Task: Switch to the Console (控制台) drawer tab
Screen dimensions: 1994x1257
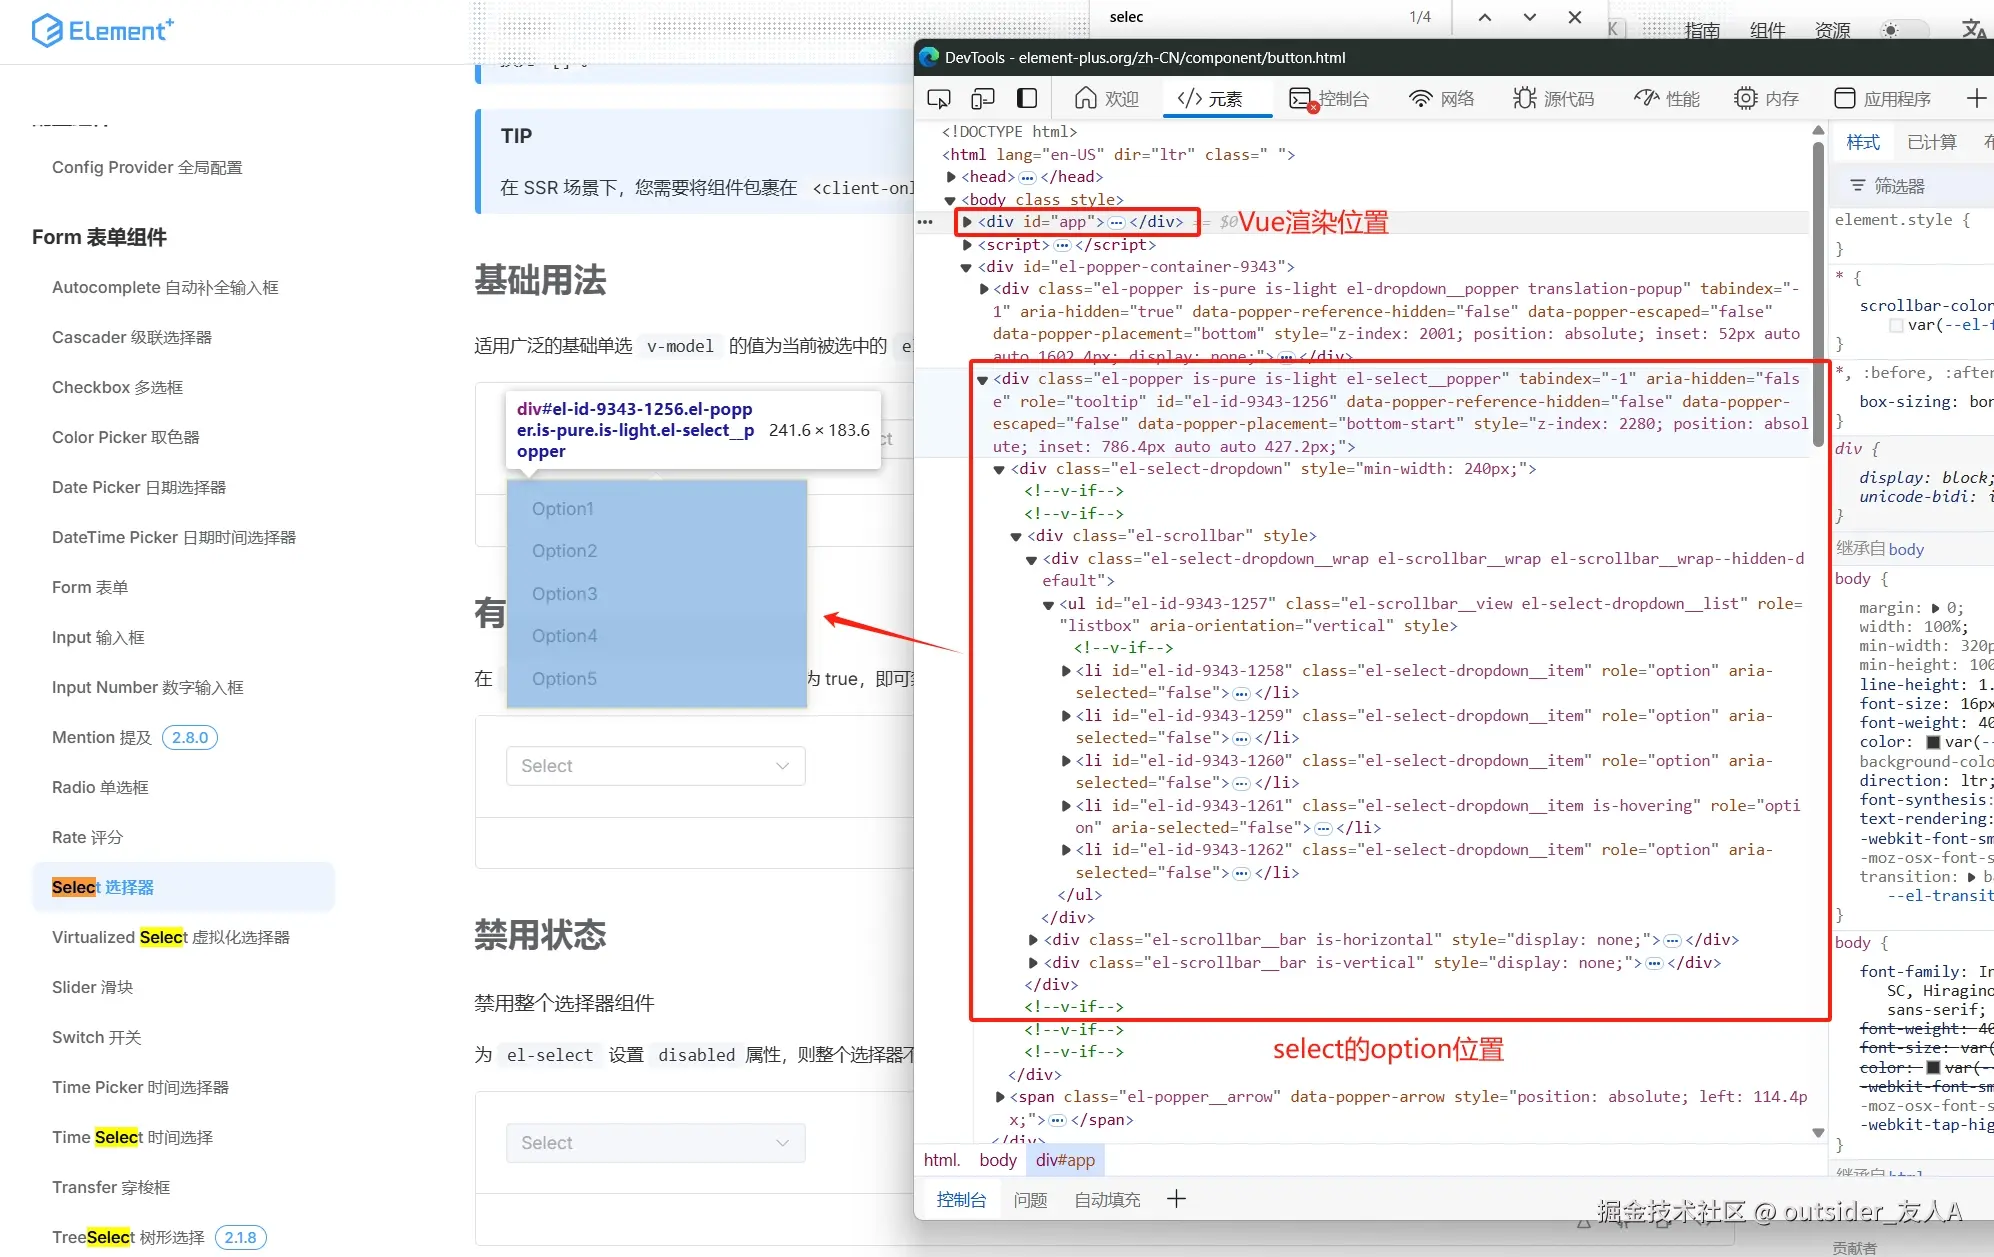Action: coord(961,1200)
